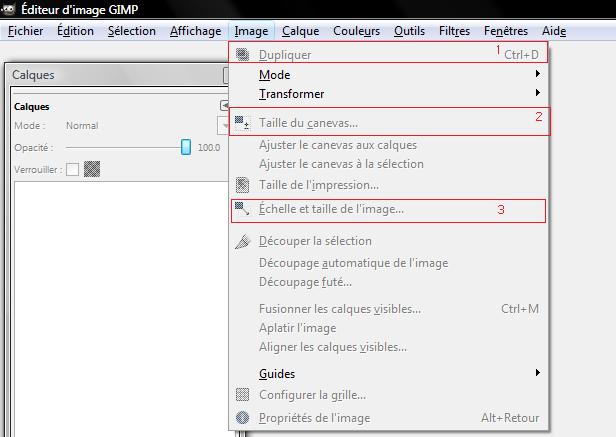Click the Propriétés de l'image info icon

click(242, 417)
